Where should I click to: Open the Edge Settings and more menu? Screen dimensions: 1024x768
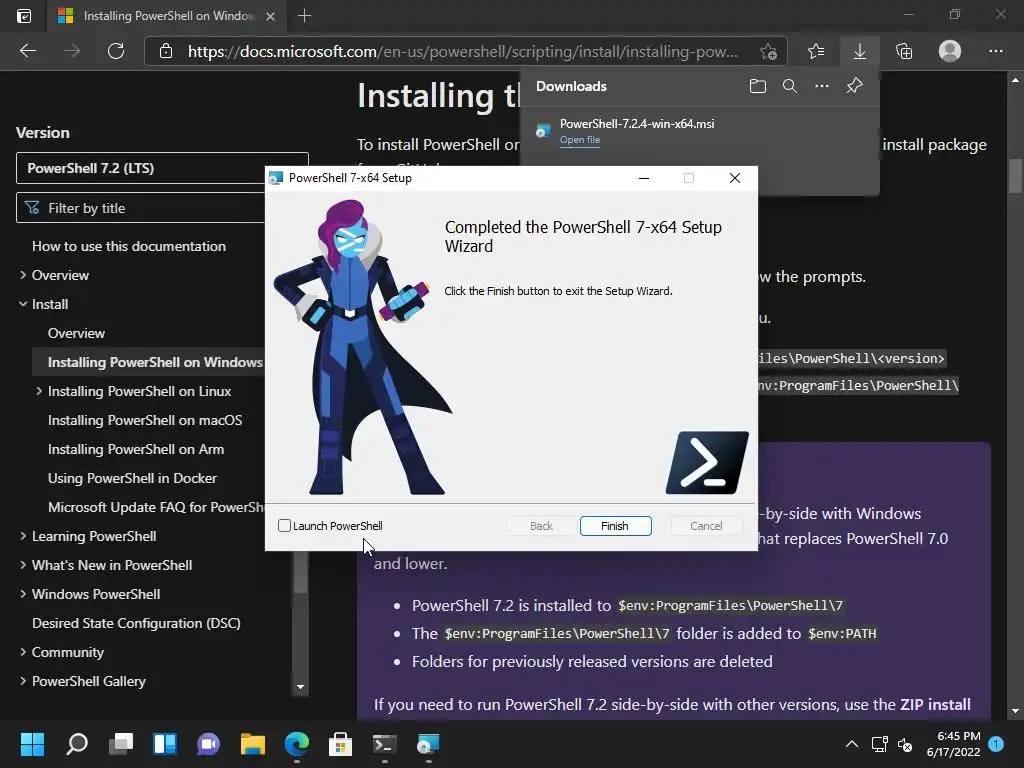(x=995, y=51)
